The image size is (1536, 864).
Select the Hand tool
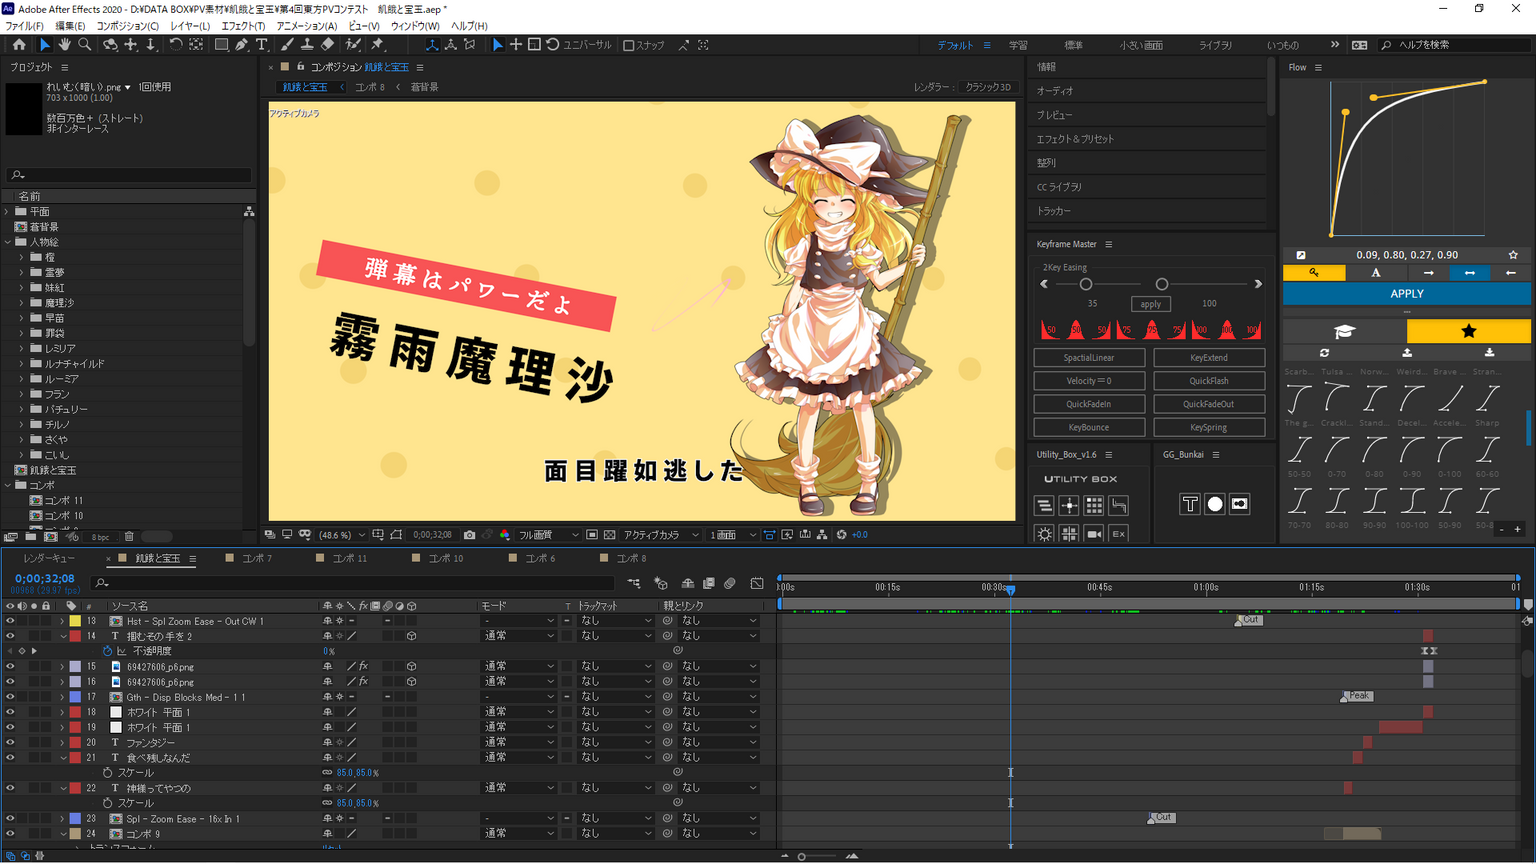pos(64,45)
